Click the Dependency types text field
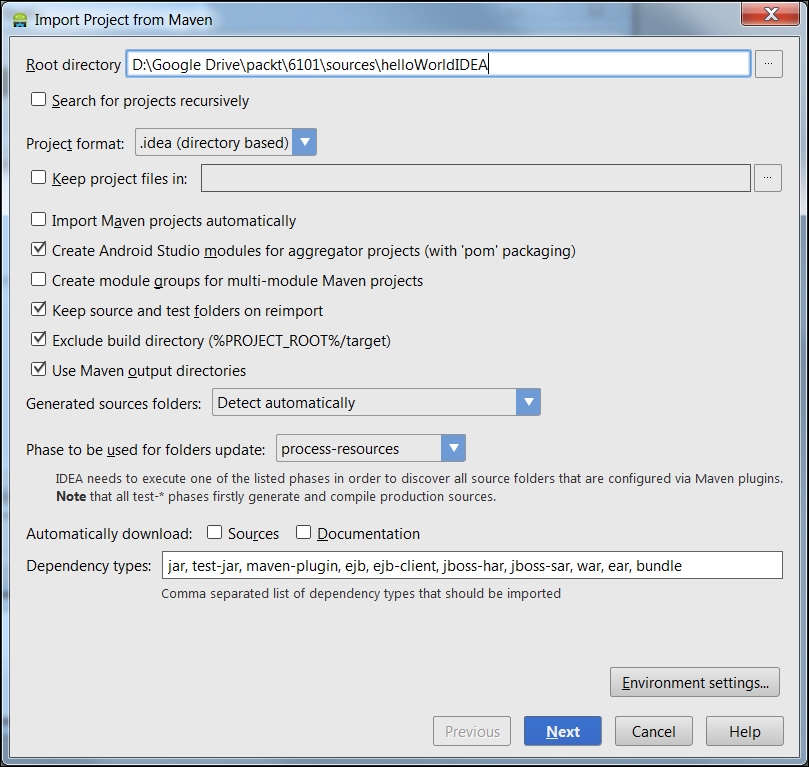809x767 pixels. click(471, 565)
